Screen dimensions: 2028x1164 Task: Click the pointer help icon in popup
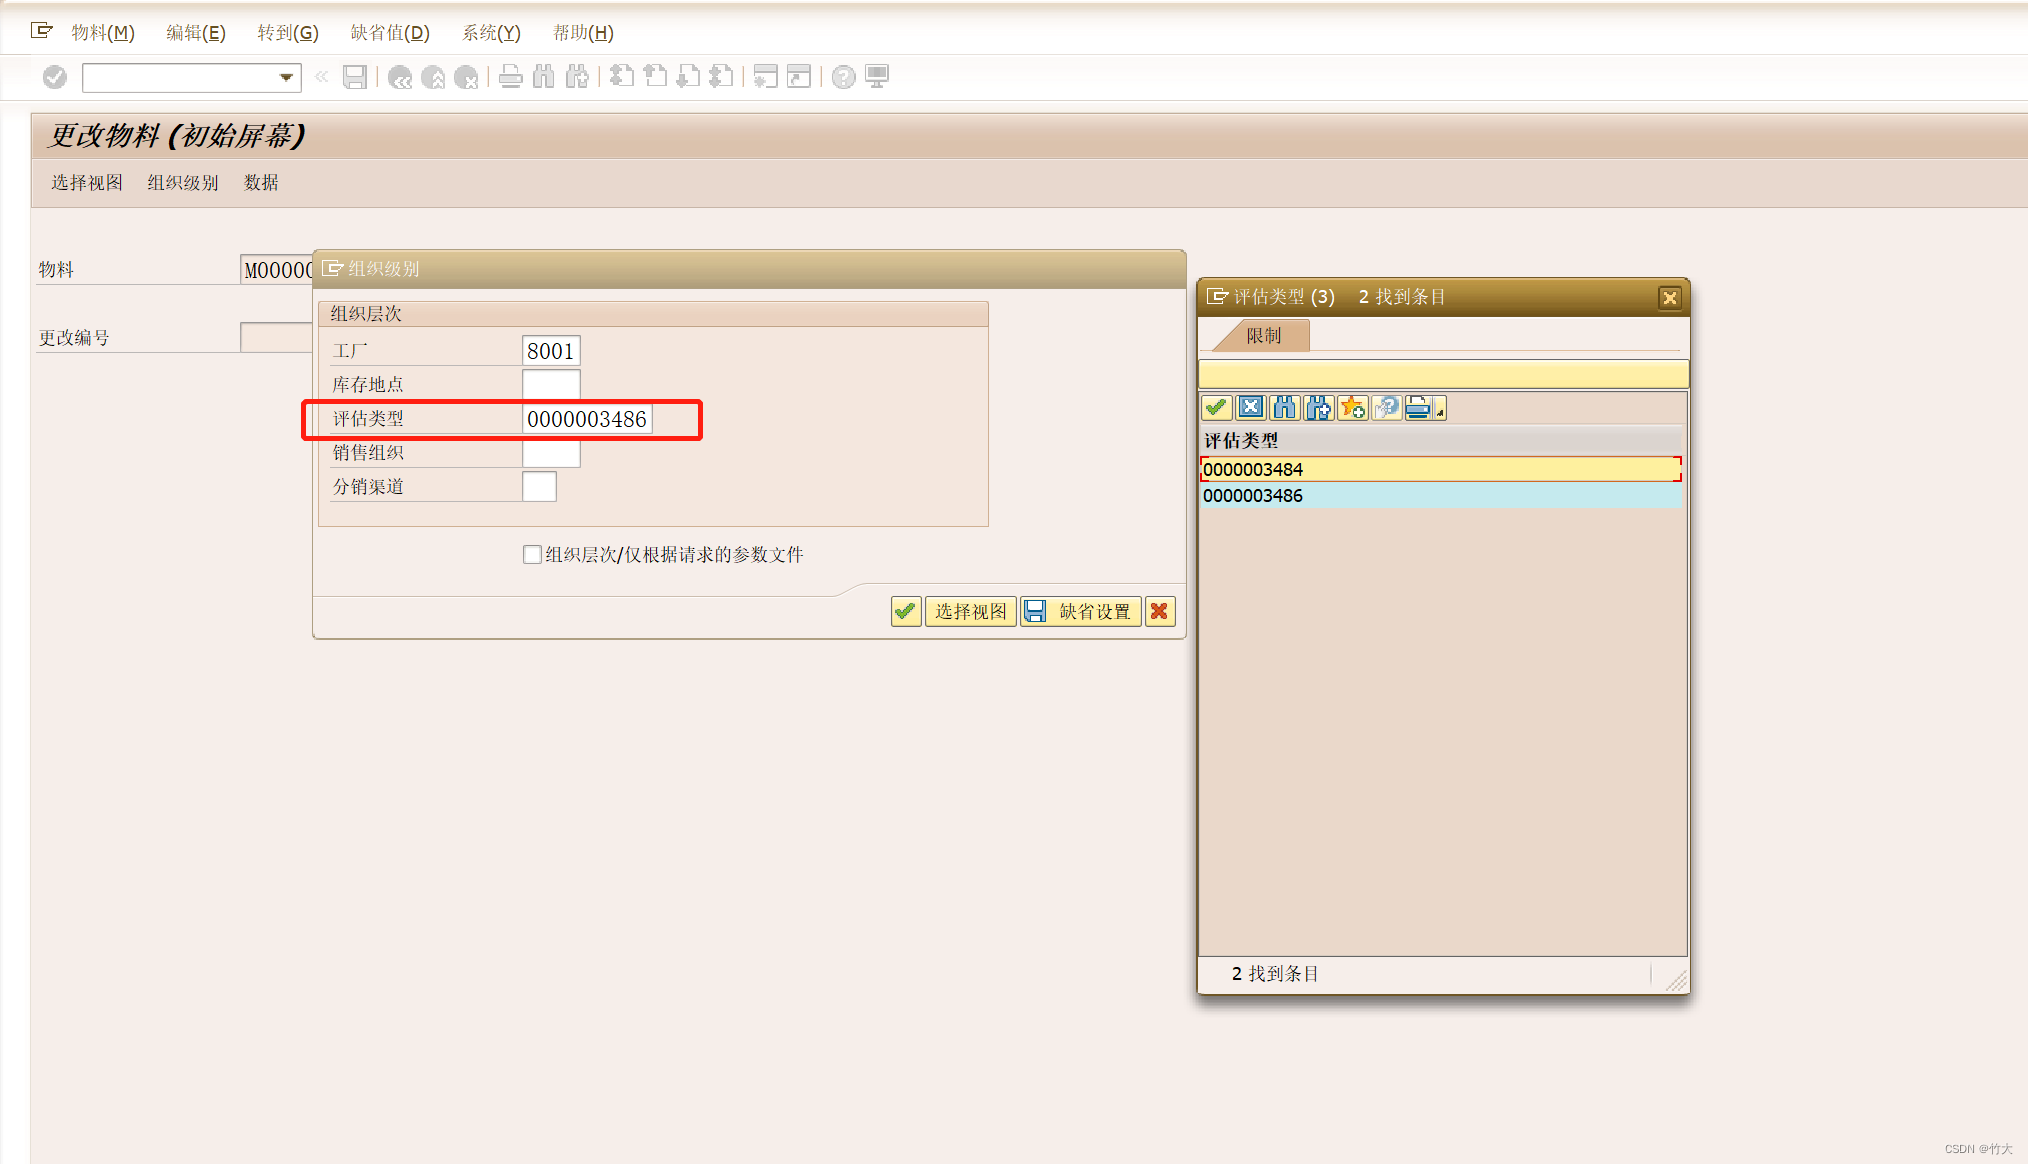(1386, 408)
